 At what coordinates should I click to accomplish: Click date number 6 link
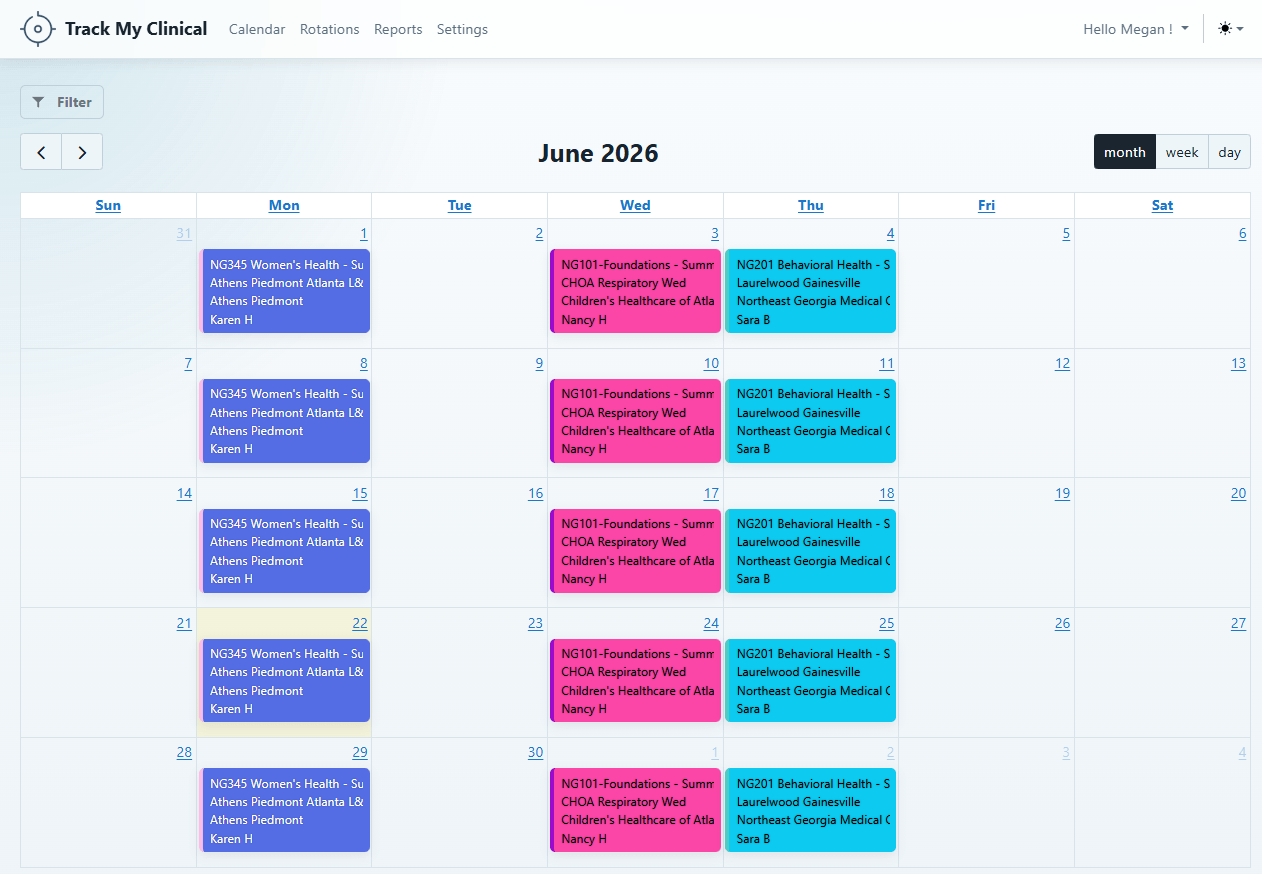[1243, 234]
